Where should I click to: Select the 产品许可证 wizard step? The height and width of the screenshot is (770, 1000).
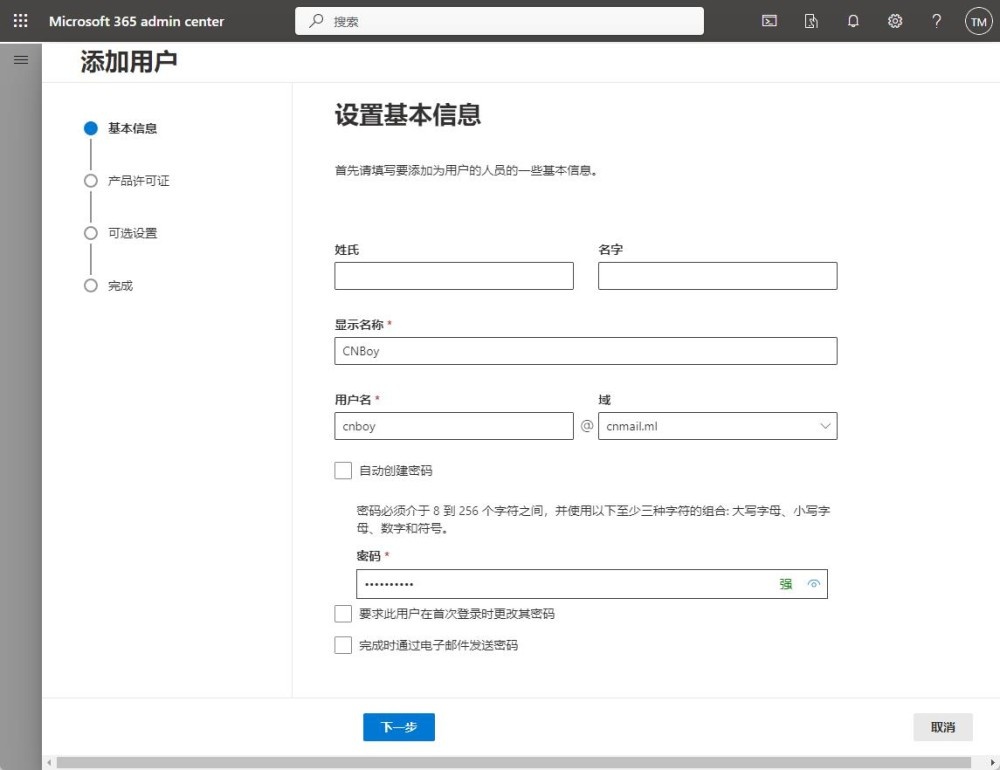138,181
